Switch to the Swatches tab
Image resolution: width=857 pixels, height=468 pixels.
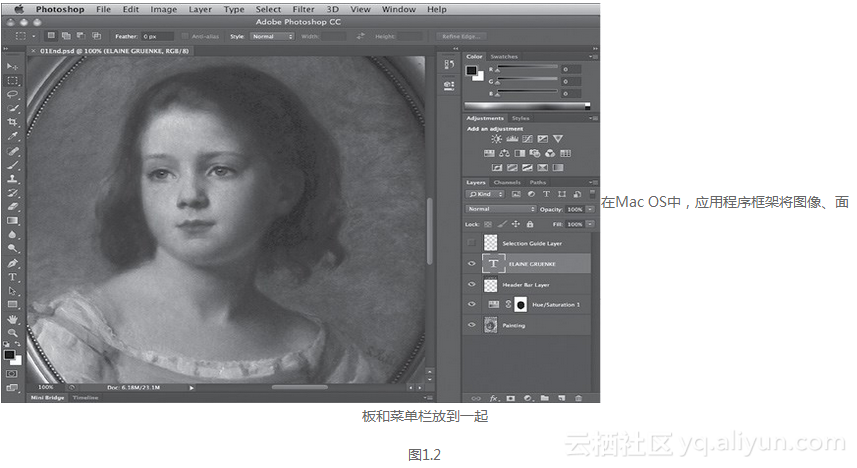click(504, 56)
